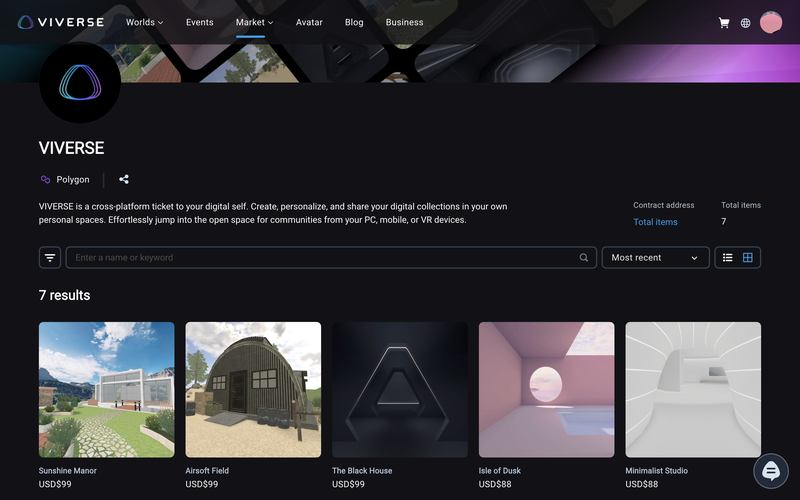This screenshot has width=800, height=500.
Task: Open the Most recent sort dropdown
Action: 655,258
